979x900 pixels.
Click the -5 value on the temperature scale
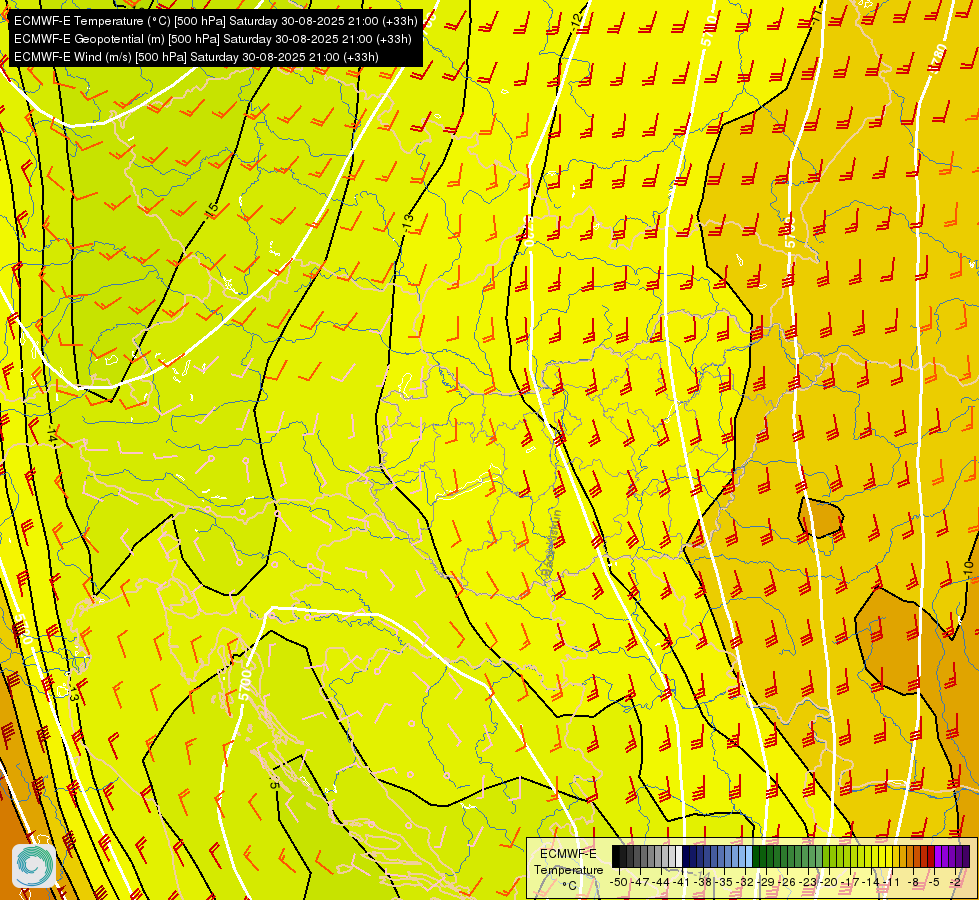point(934,882)
